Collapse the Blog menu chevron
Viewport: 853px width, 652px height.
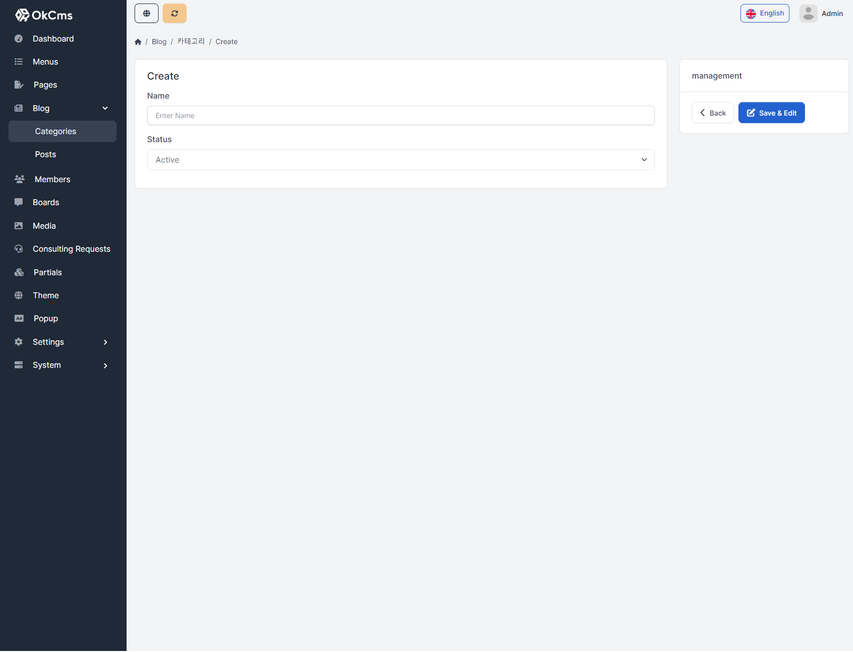click(x=105, y=108)
